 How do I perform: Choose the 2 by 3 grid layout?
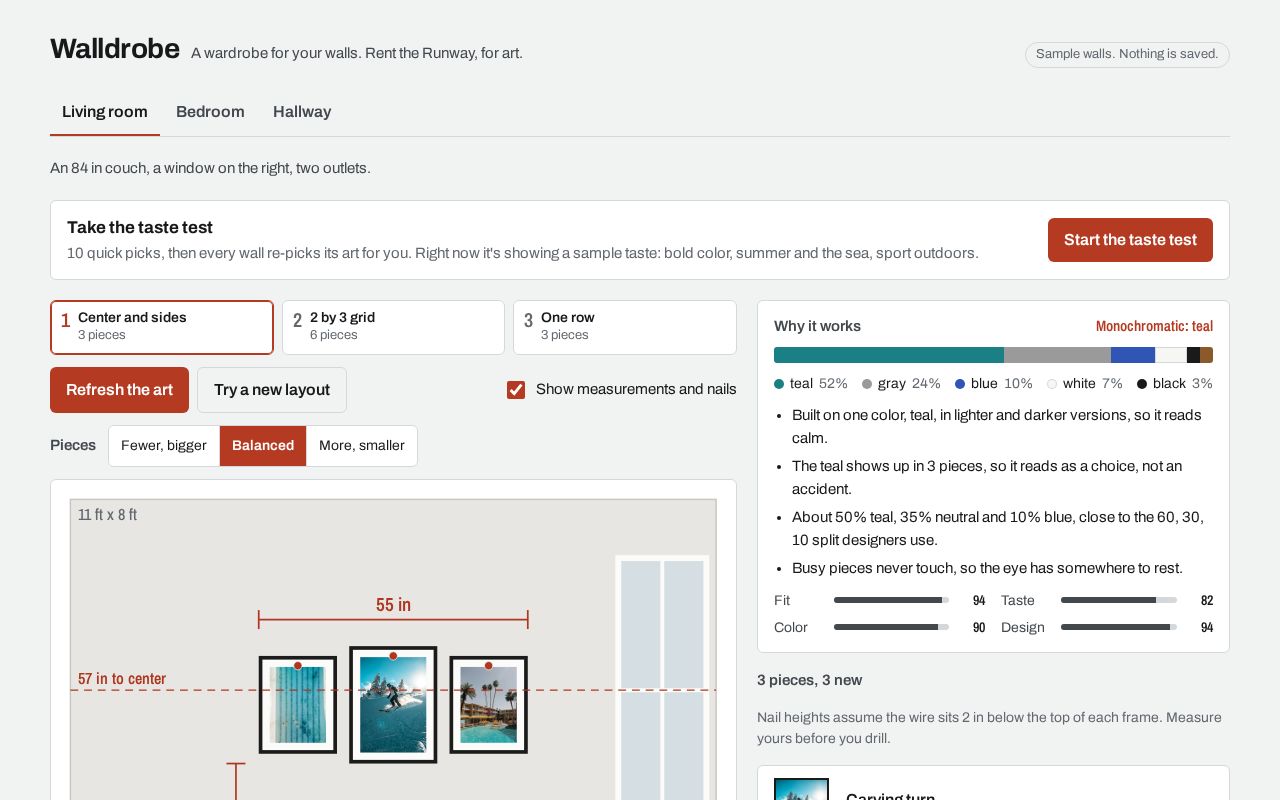pyautogui.click(x=393, y=327)
